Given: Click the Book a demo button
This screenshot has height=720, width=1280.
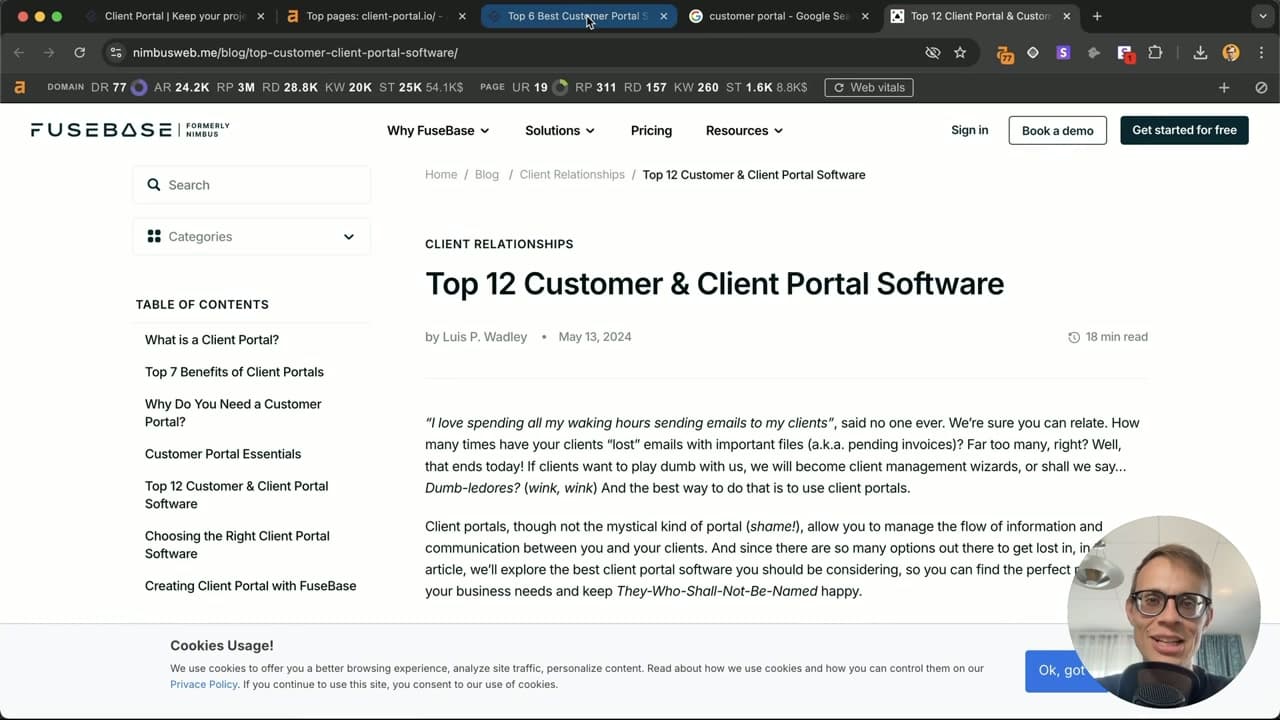Looking at the screenshot, I should (x=1057, y=130).
